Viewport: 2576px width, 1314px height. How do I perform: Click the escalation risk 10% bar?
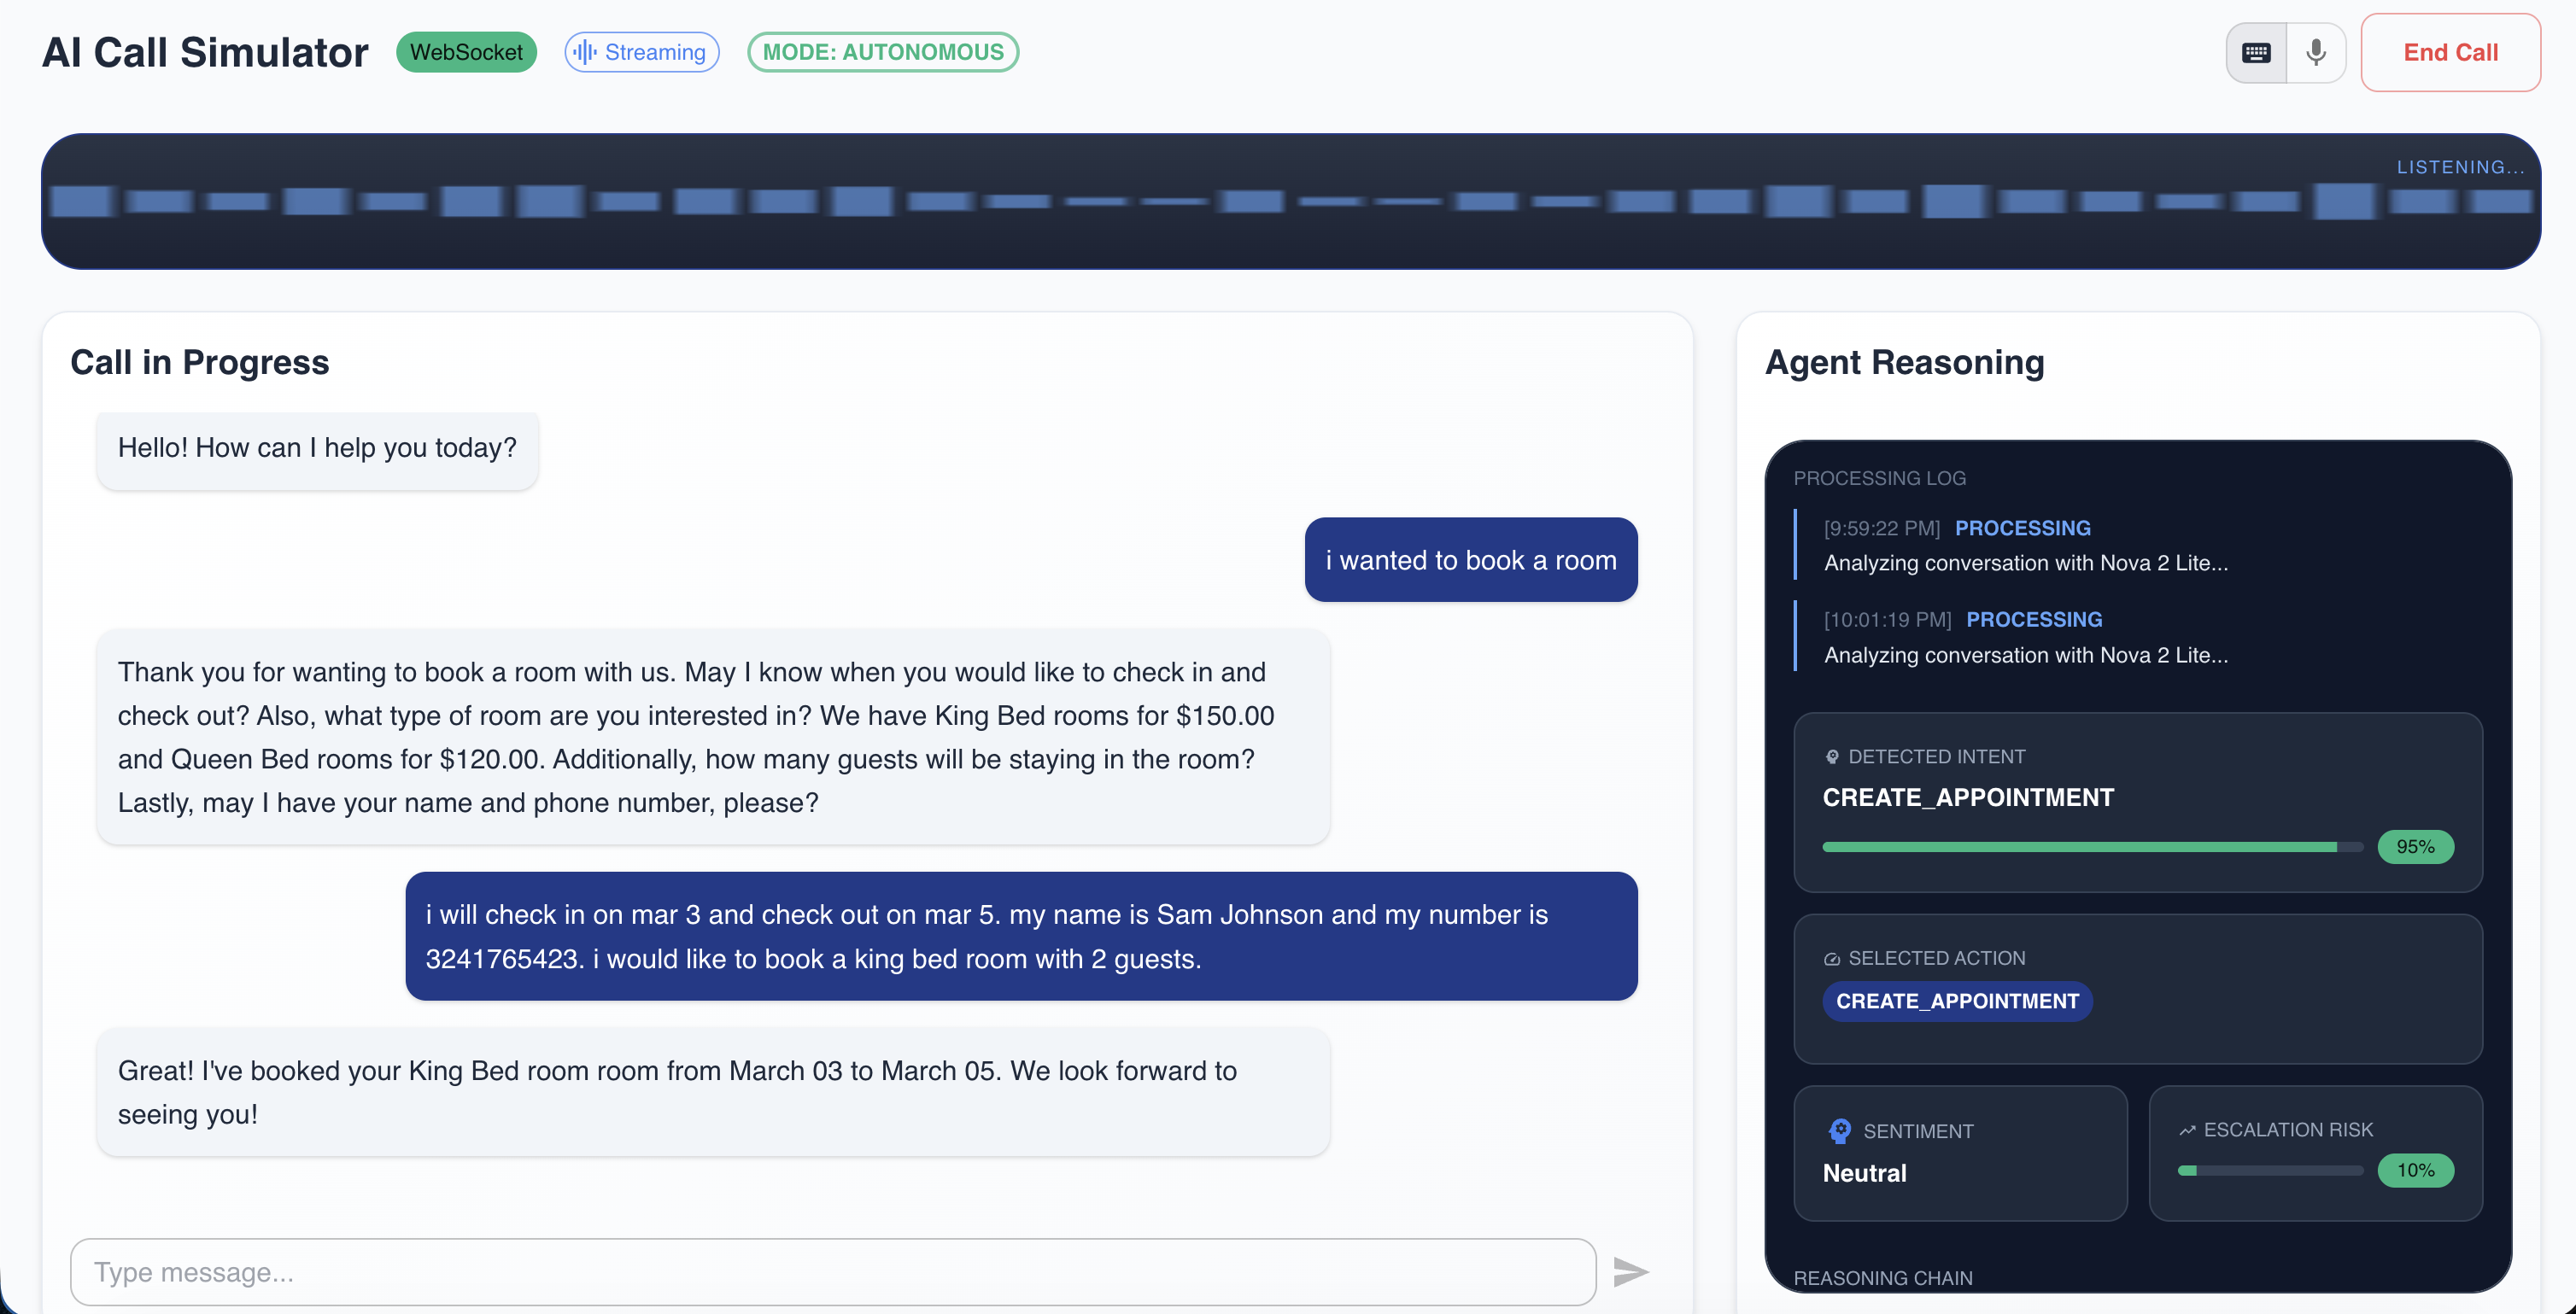coord(2270,1170)
